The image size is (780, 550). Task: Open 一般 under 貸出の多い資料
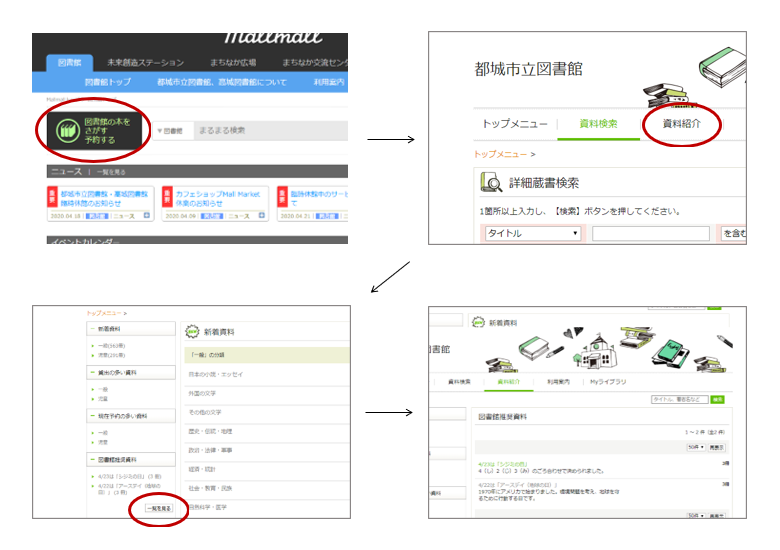click(103, 389)
